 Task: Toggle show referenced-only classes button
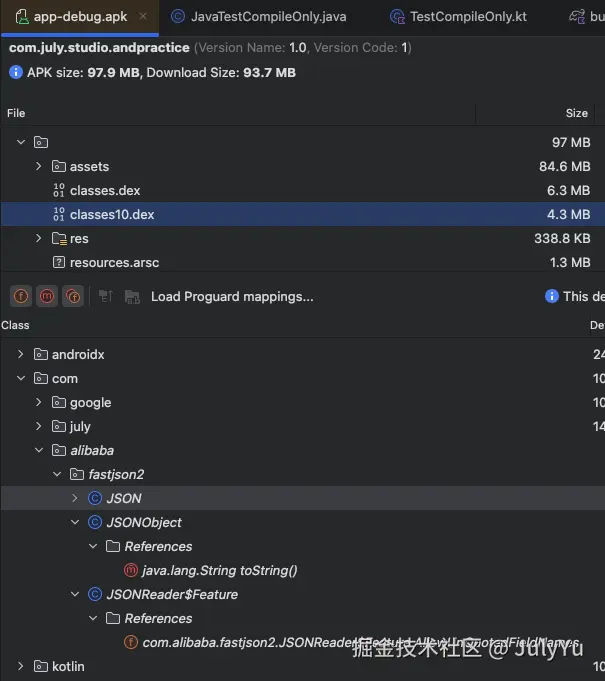(72, 296)
